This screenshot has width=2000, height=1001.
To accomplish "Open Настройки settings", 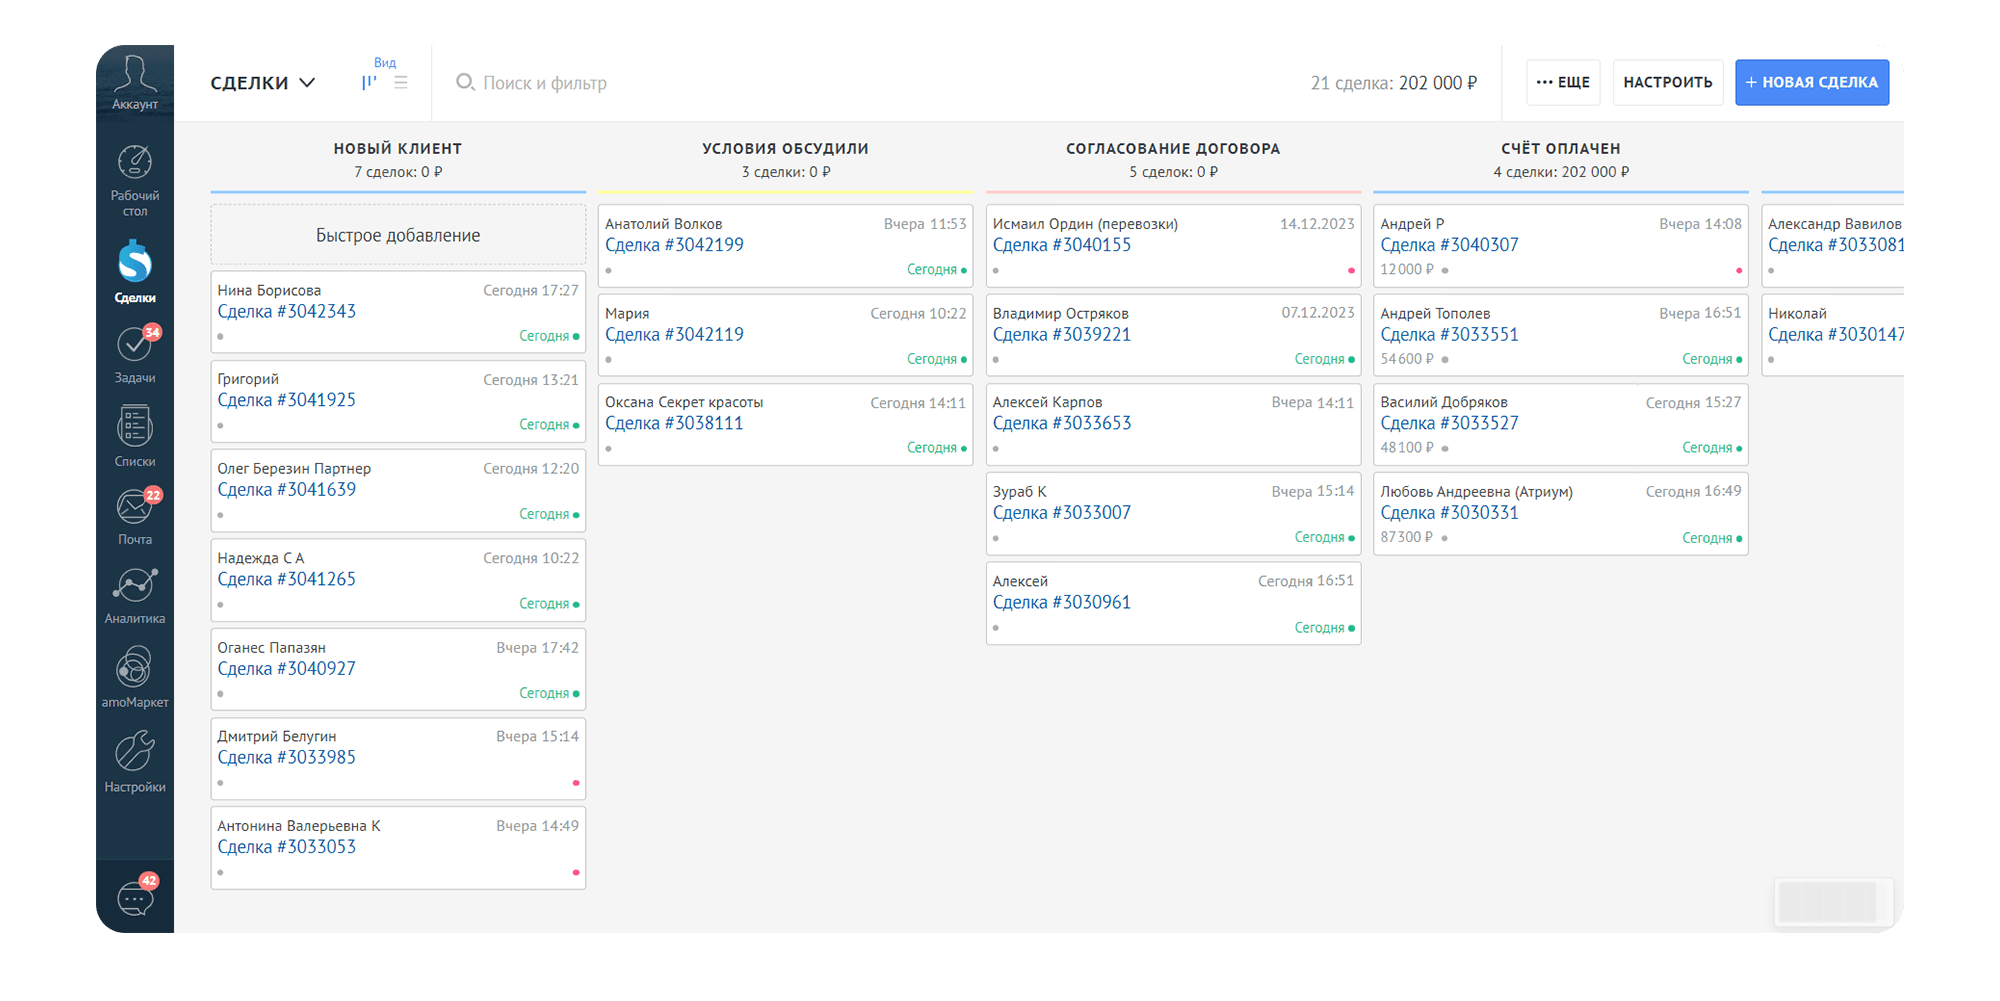I will coord(134,761).
